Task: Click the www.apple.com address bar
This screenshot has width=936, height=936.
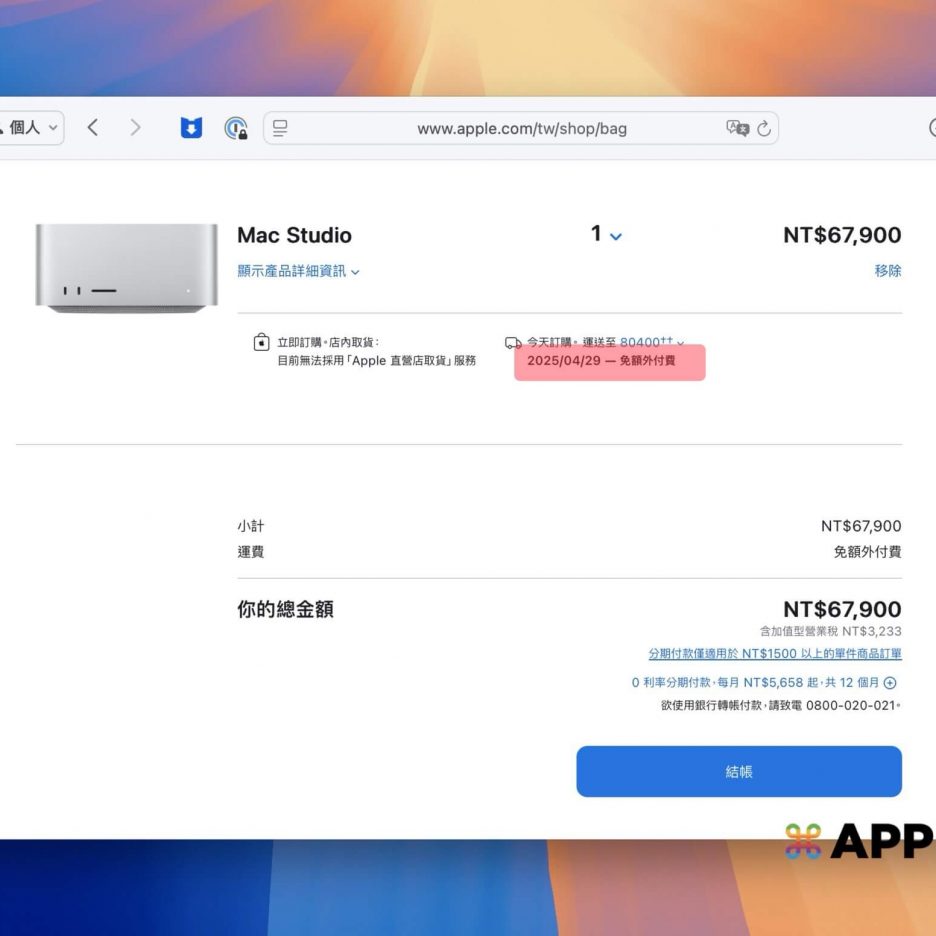Action: 521,128
